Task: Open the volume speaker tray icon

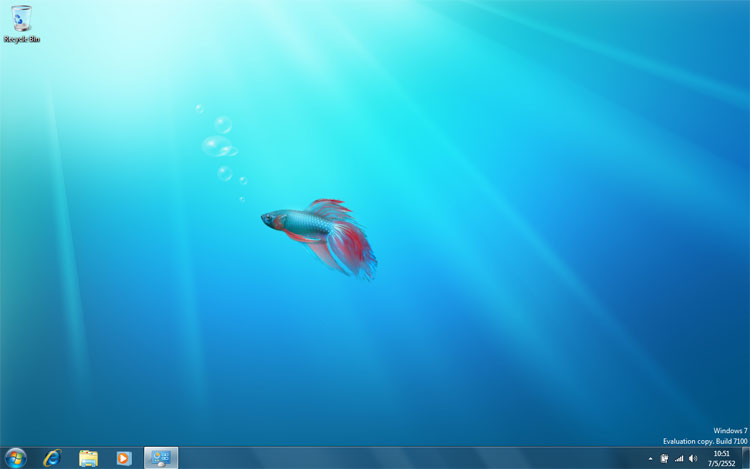Action: click(x=693, y=458)
